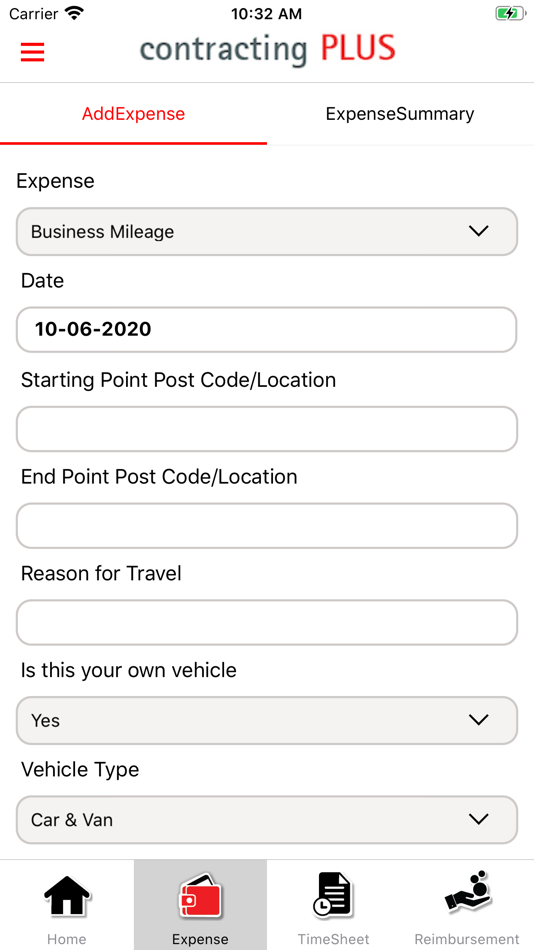Screen dimensions: 534x950
Task: Tap the TimeSheet label in bottom bar
Action: point(333,939)
